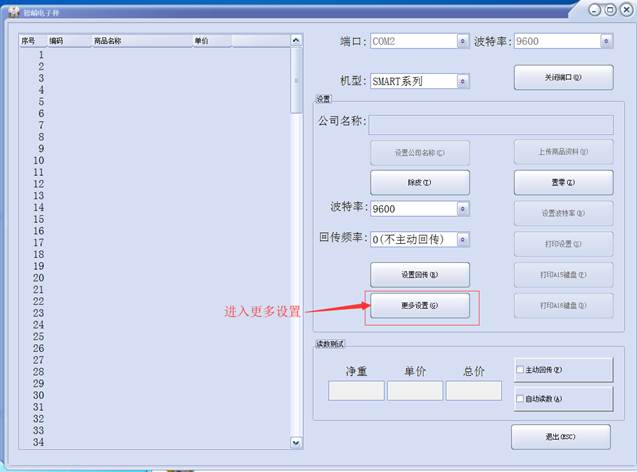Select row 5 in the product list
637x472 pixels.
point(155,102)
